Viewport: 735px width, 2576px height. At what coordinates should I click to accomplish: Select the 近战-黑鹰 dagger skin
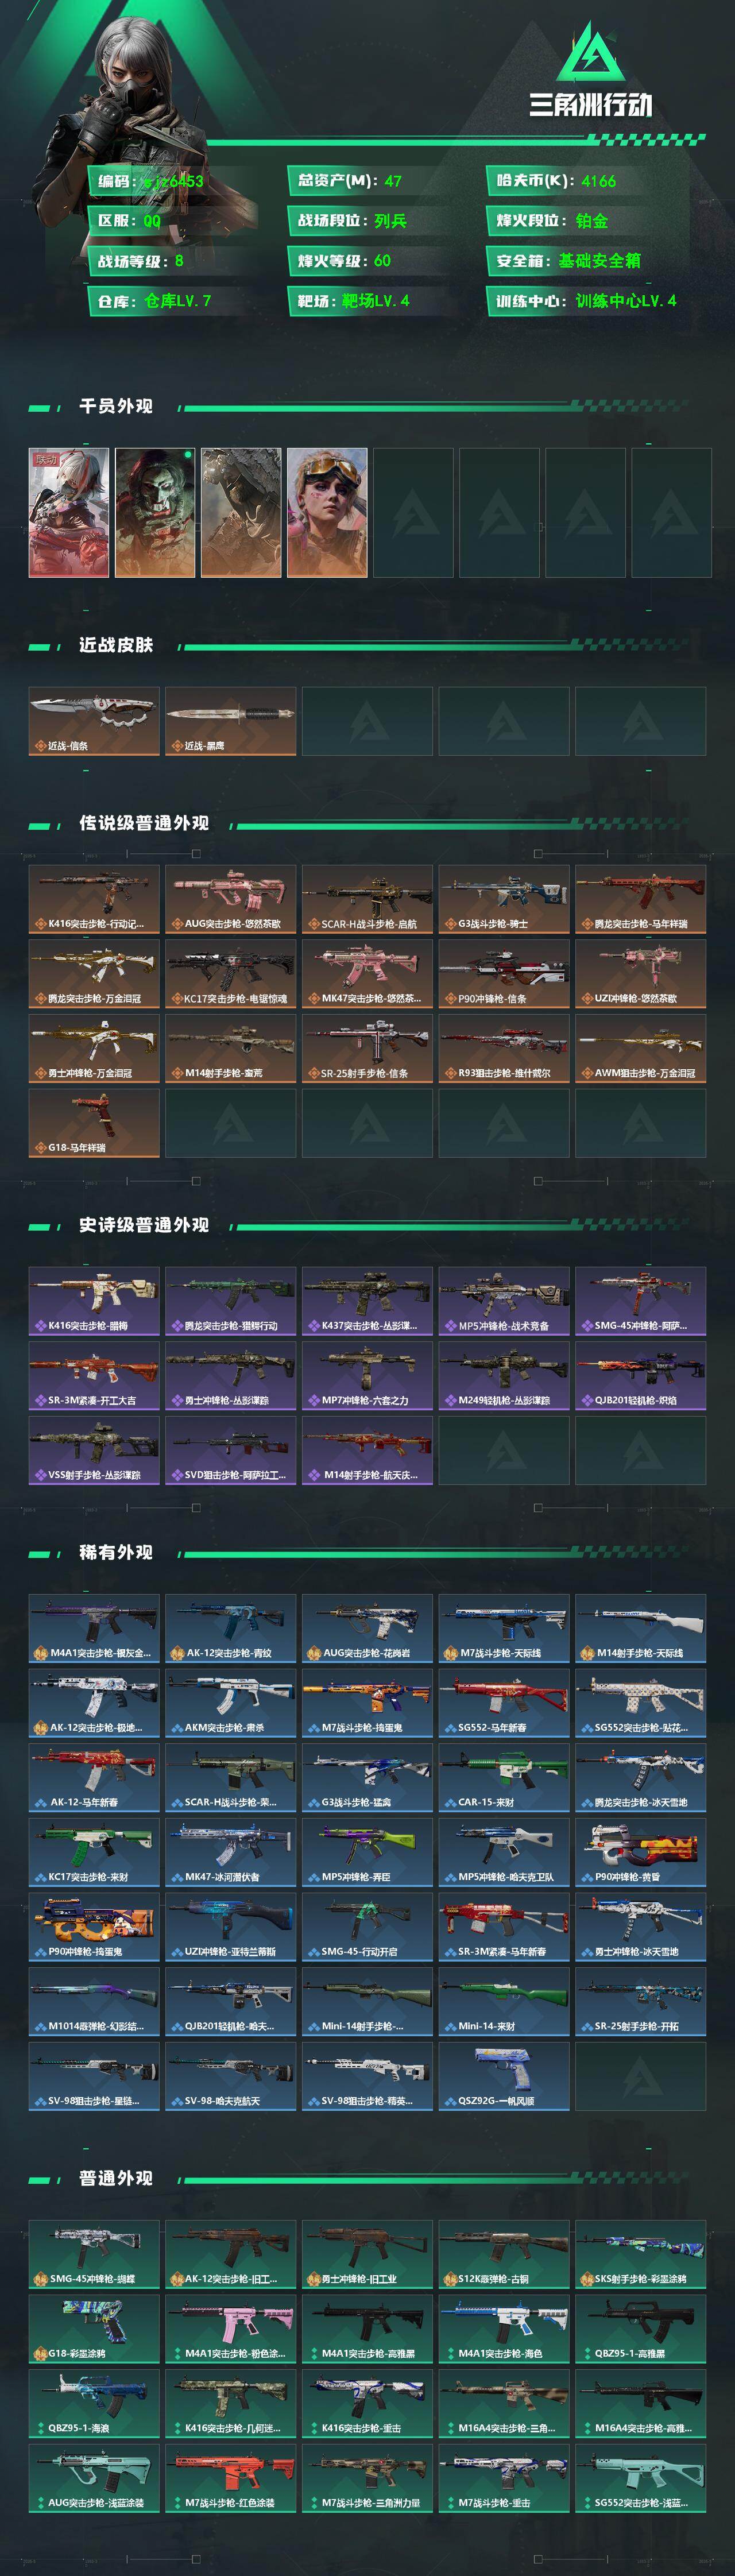230,720
